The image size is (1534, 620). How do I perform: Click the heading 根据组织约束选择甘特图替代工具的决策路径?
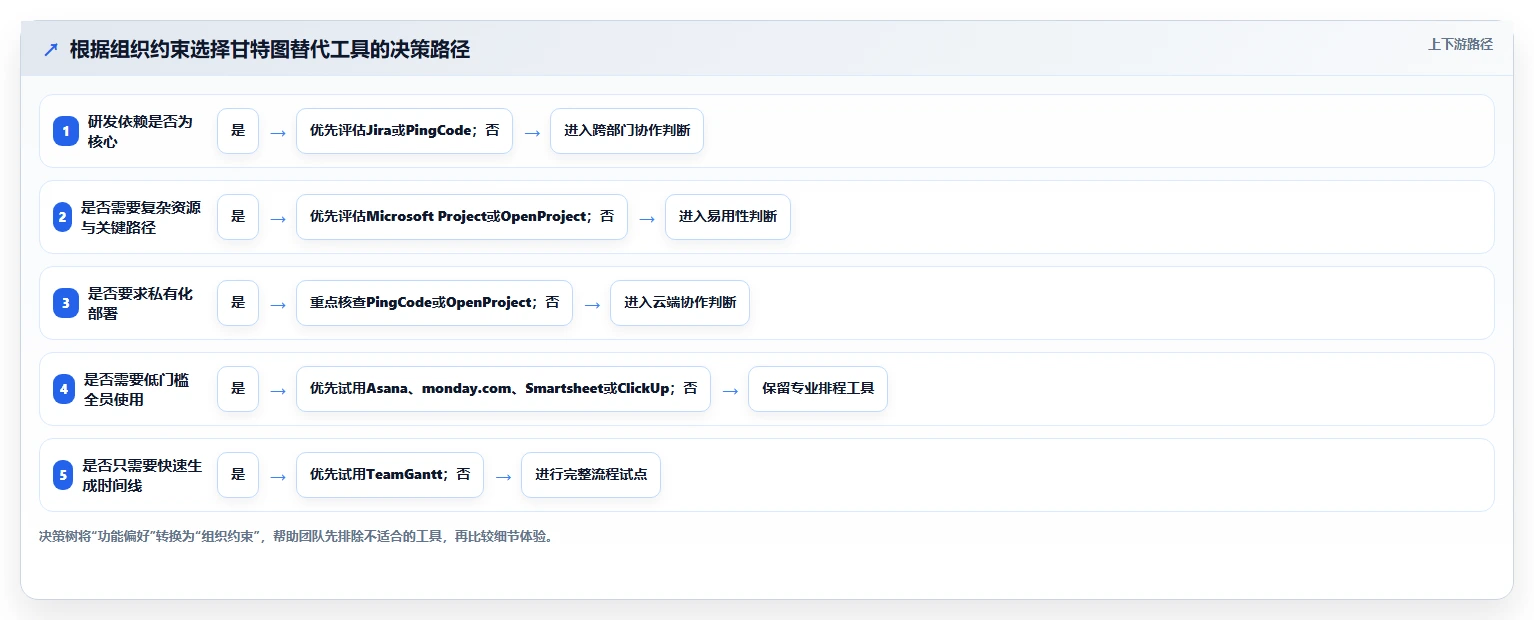coord(270,50)
